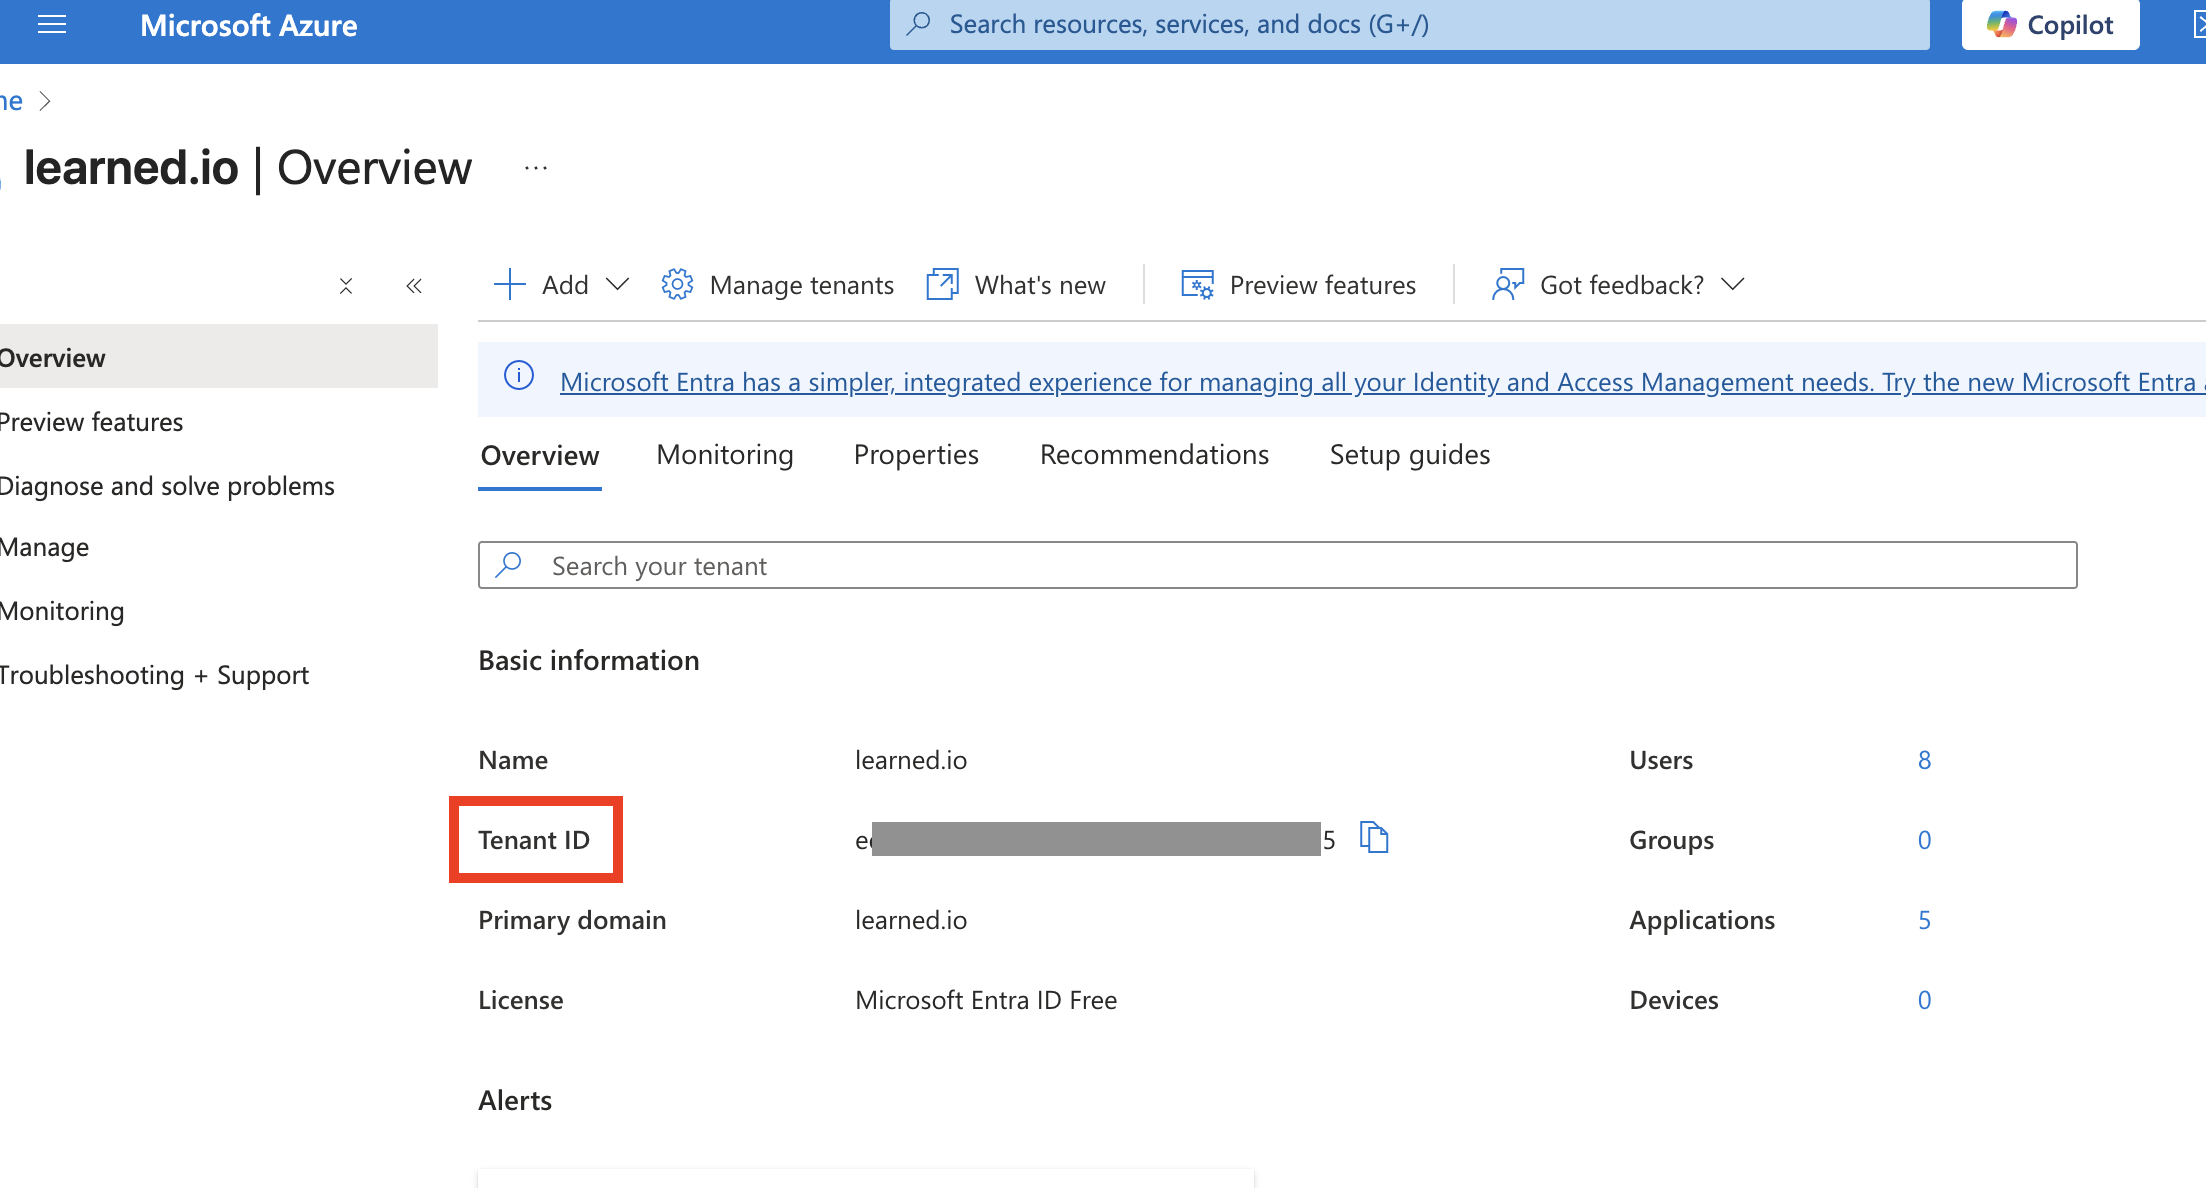The height and width of the screenshot is (1188, 2206).
Task: Click the Microsoft Entra banner link
Action: click(x=1377, y=382)
